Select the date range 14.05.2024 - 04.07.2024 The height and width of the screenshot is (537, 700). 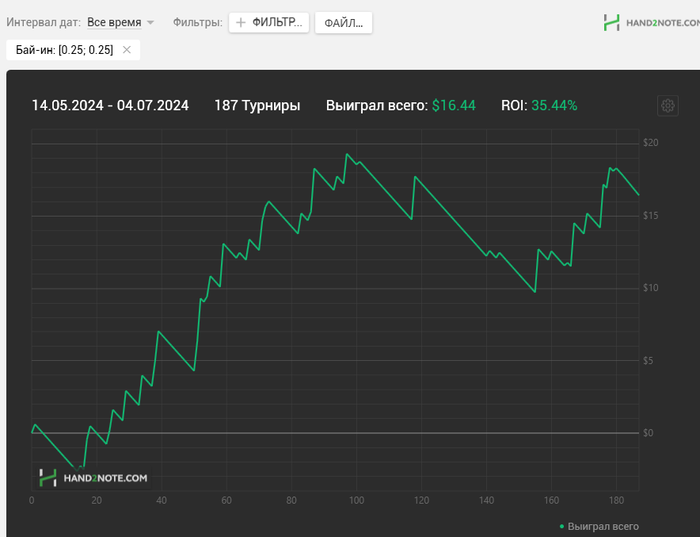tap(110, 105)
